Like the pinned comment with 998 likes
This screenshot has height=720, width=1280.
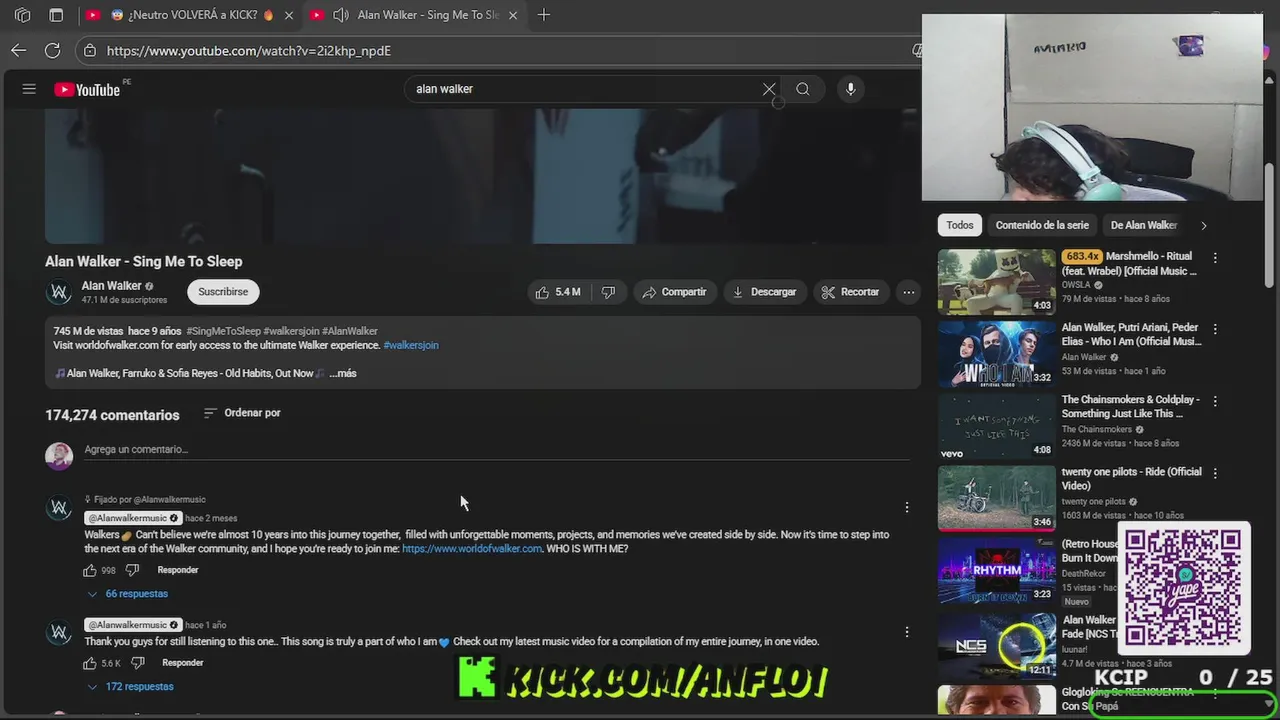point(90,570)
